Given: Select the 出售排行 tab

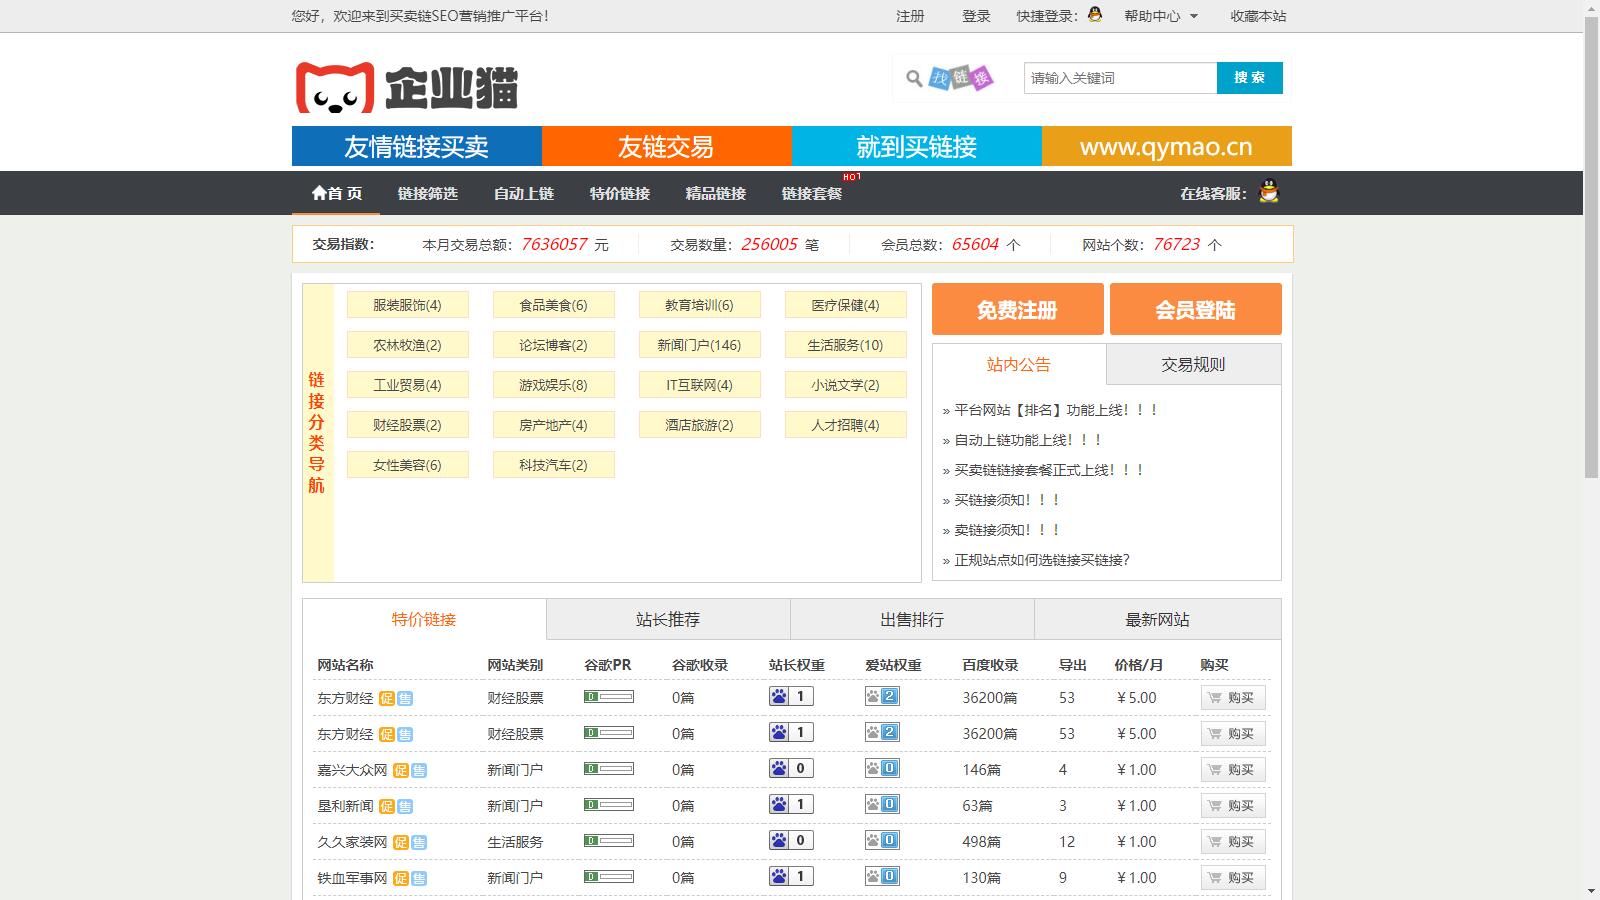Looking at the screenshot, I should pos(912,620).
